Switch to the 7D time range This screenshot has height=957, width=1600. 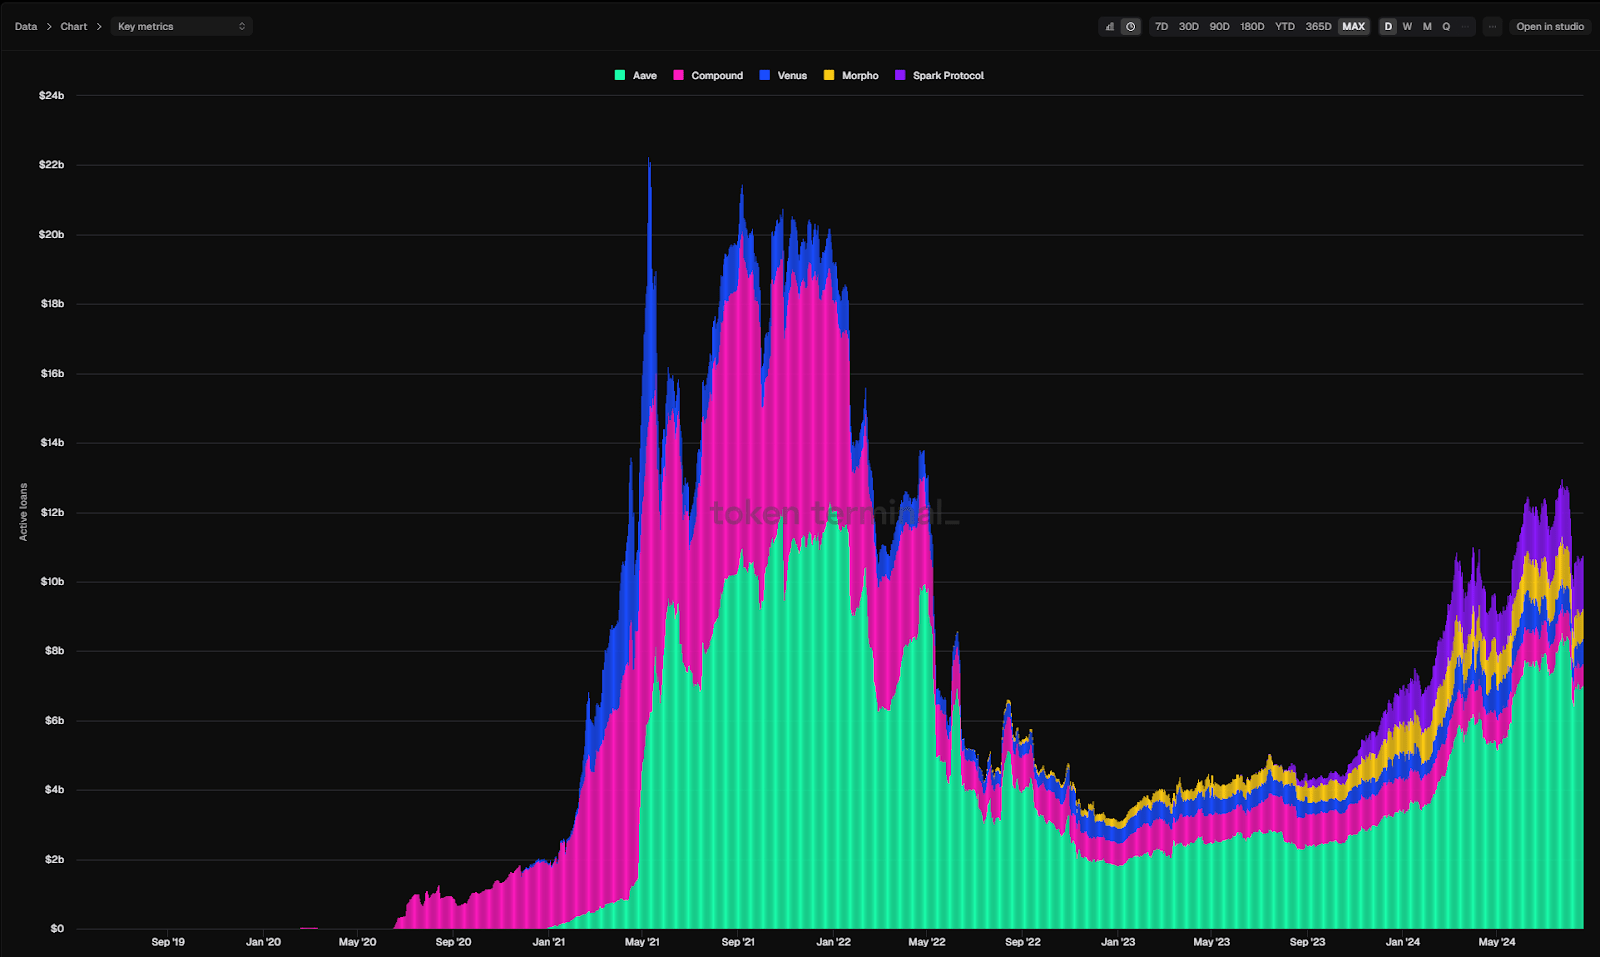(1161, 26)
